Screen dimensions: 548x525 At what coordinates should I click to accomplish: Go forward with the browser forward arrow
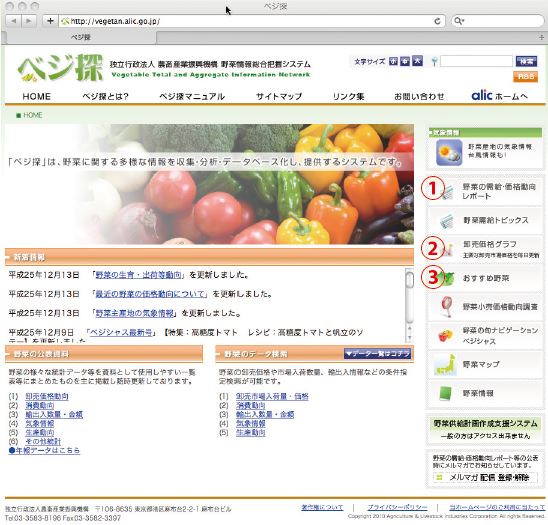tap(29, 21)
